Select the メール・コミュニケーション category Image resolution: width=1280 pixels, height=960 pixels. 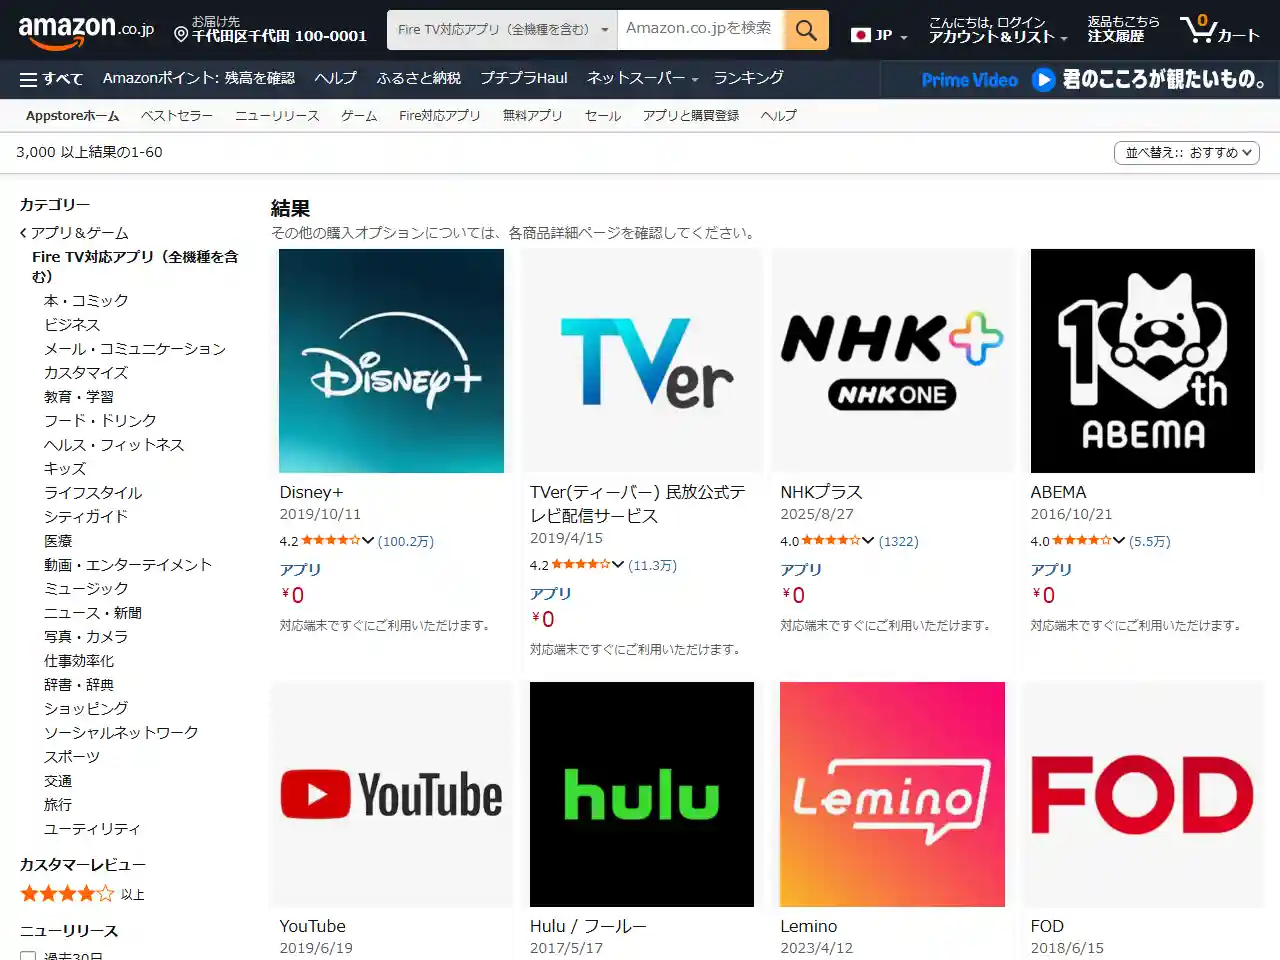point(135,349)
